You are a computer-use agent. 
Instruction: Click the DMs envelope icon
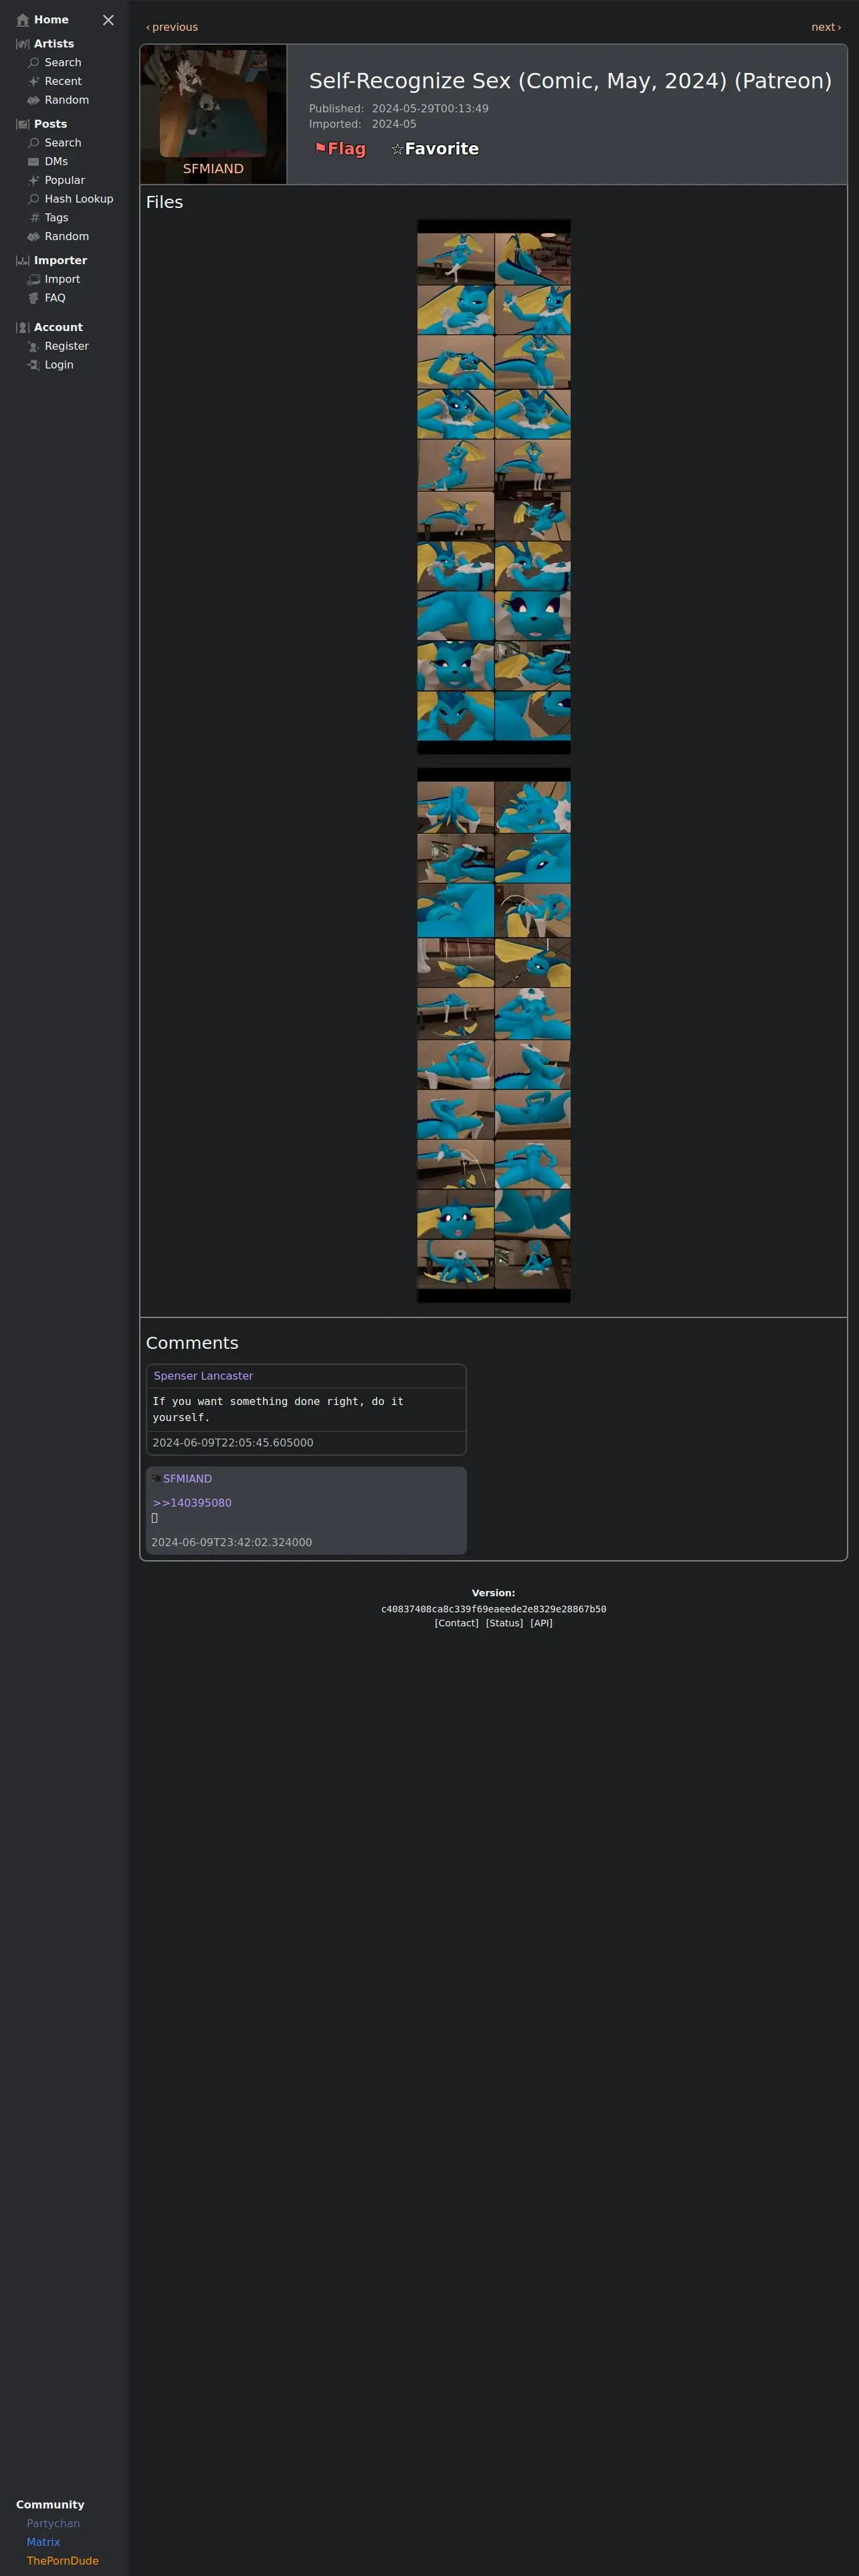pyautogui.click(x=34, y=162)
